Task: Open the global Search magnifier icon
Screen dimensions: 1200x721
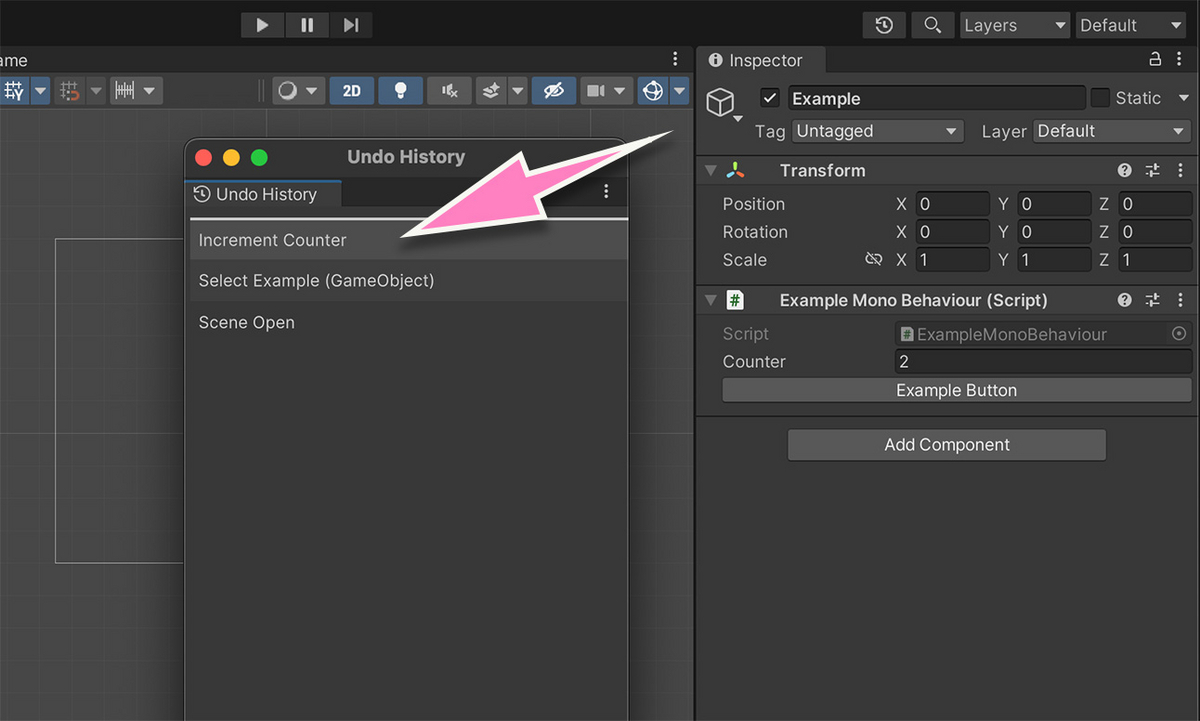Action: coord(932,25)
